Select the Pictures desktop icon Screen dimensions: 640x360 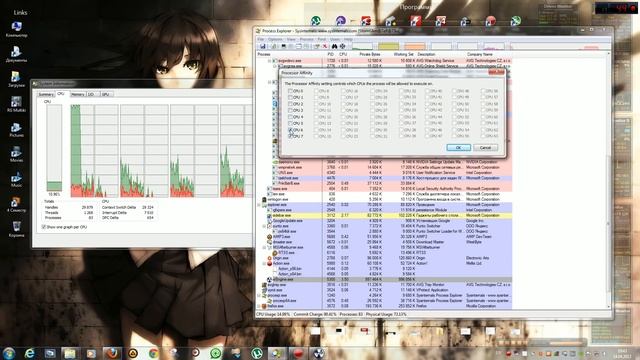(16, 130)
